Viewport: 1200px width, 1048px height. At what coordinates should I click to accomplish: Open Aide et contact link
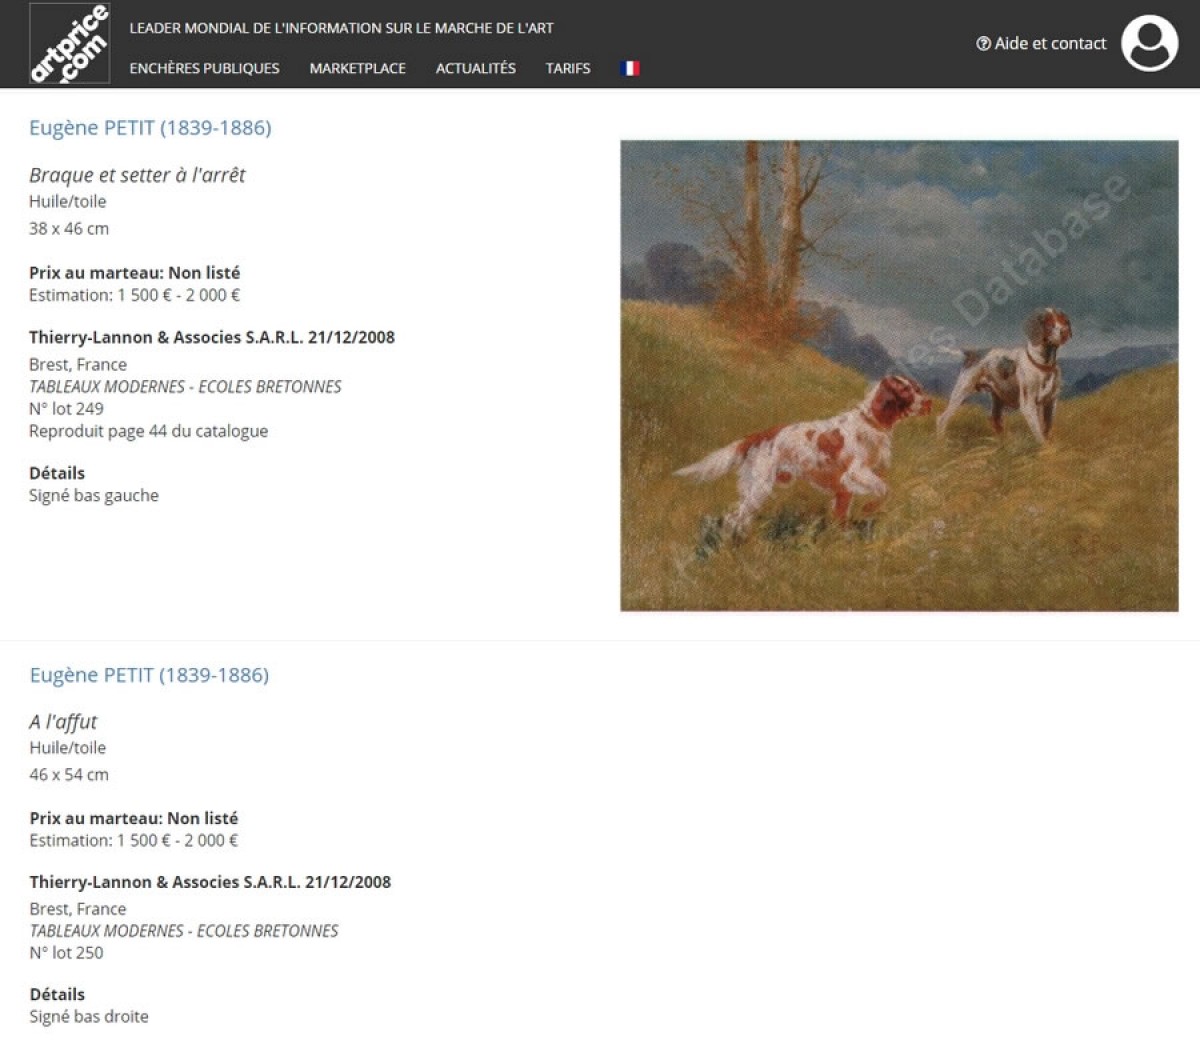[x=1050, y=43]
